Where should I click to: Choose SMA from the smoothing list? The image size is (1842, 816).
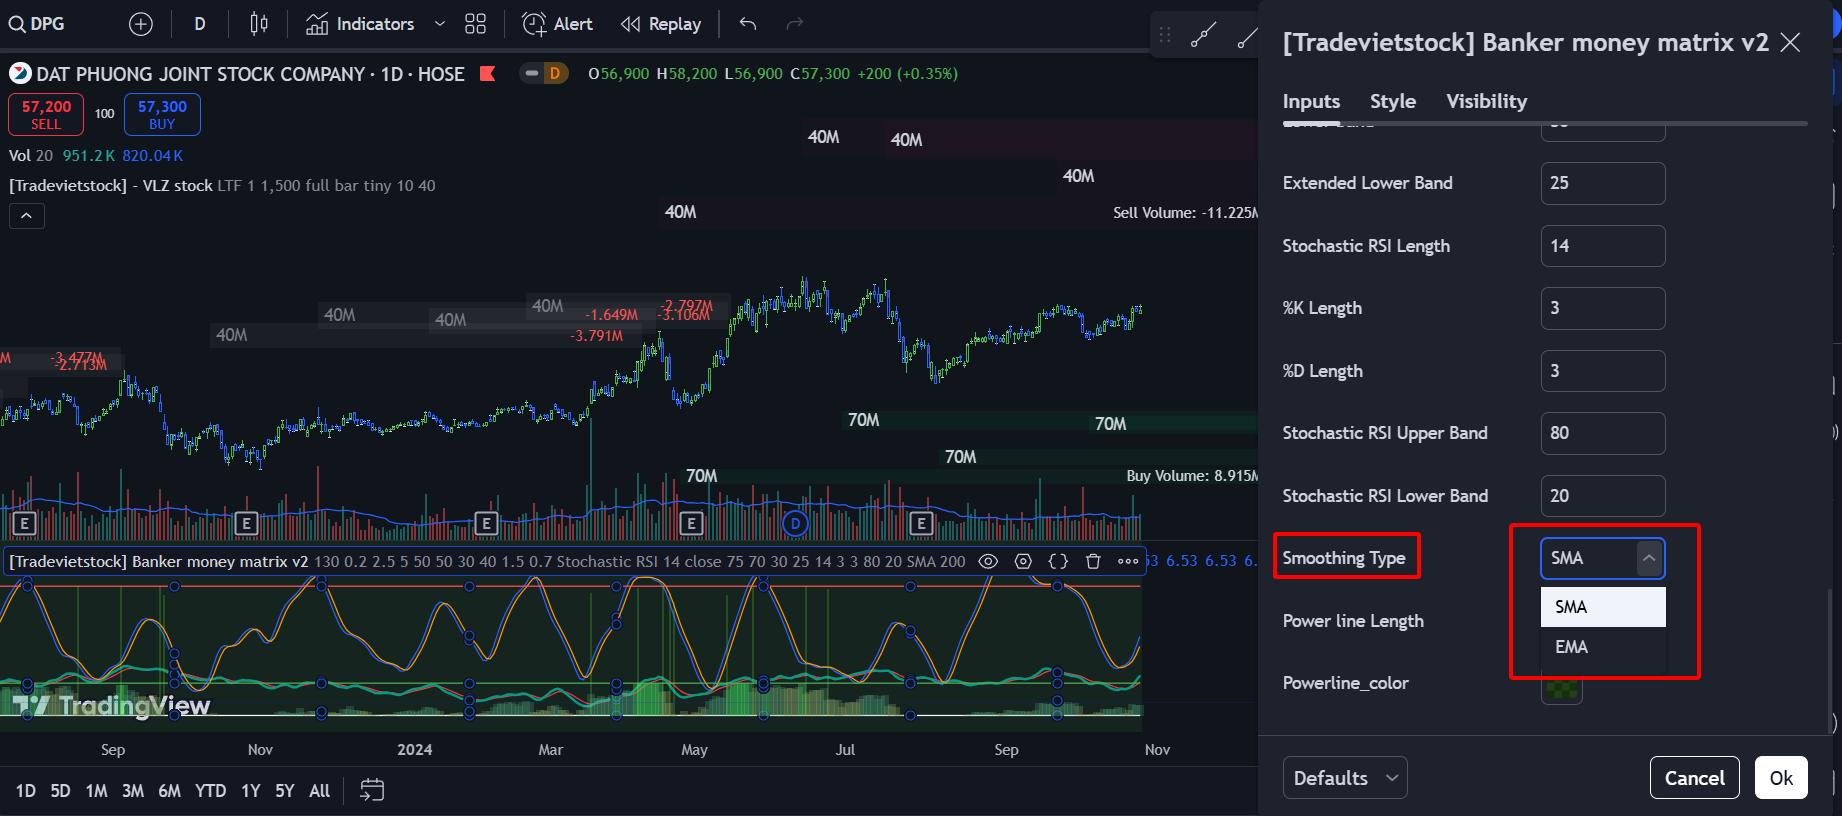(1603, 607)
